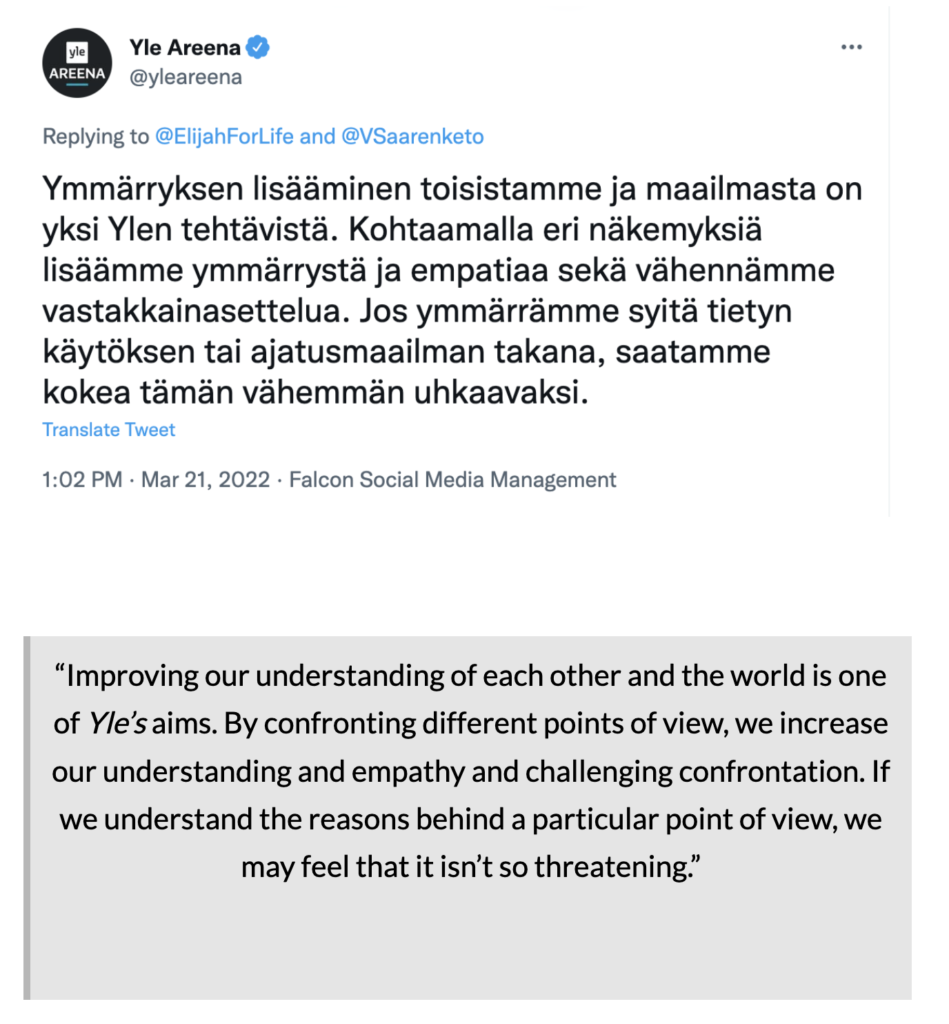Click the 'Replying to' label
The image size is (949, 1024).
coord(95,136)
